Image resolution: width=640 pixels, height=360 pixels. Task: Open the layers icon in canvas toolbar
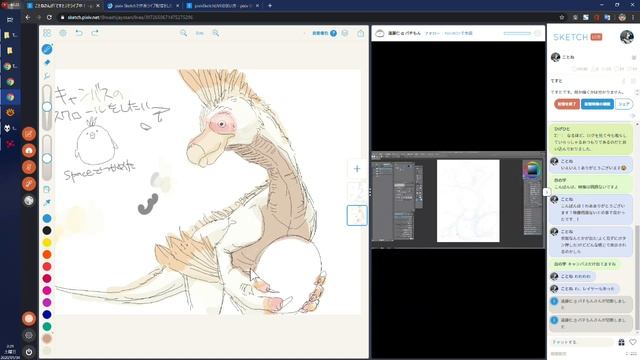click(345, 33)
